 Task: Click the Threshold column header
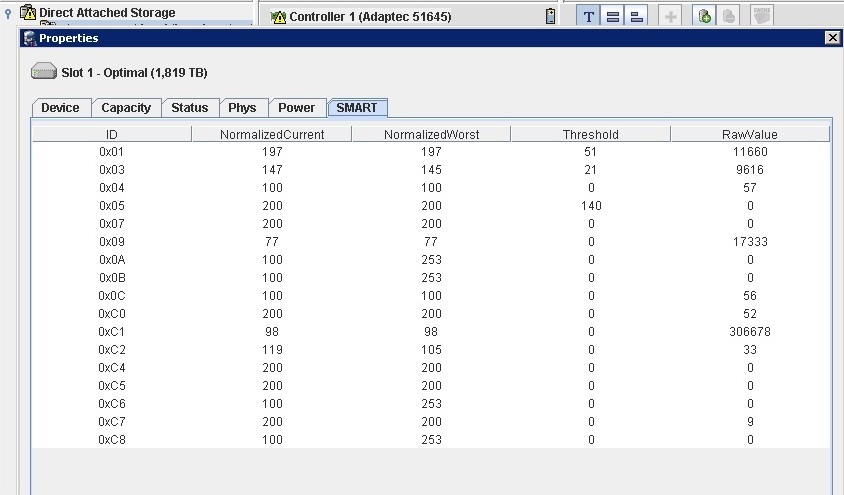click(x=590, y=134)
